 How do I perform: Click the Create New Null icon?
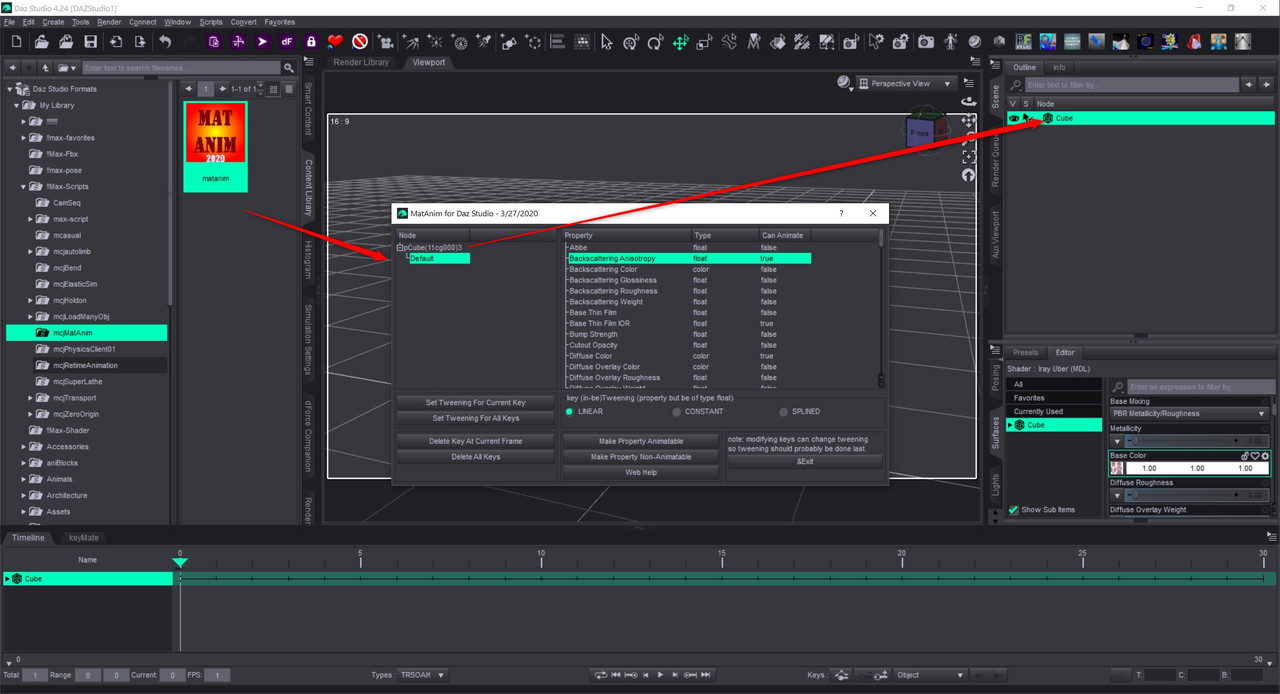click(534, 42)
